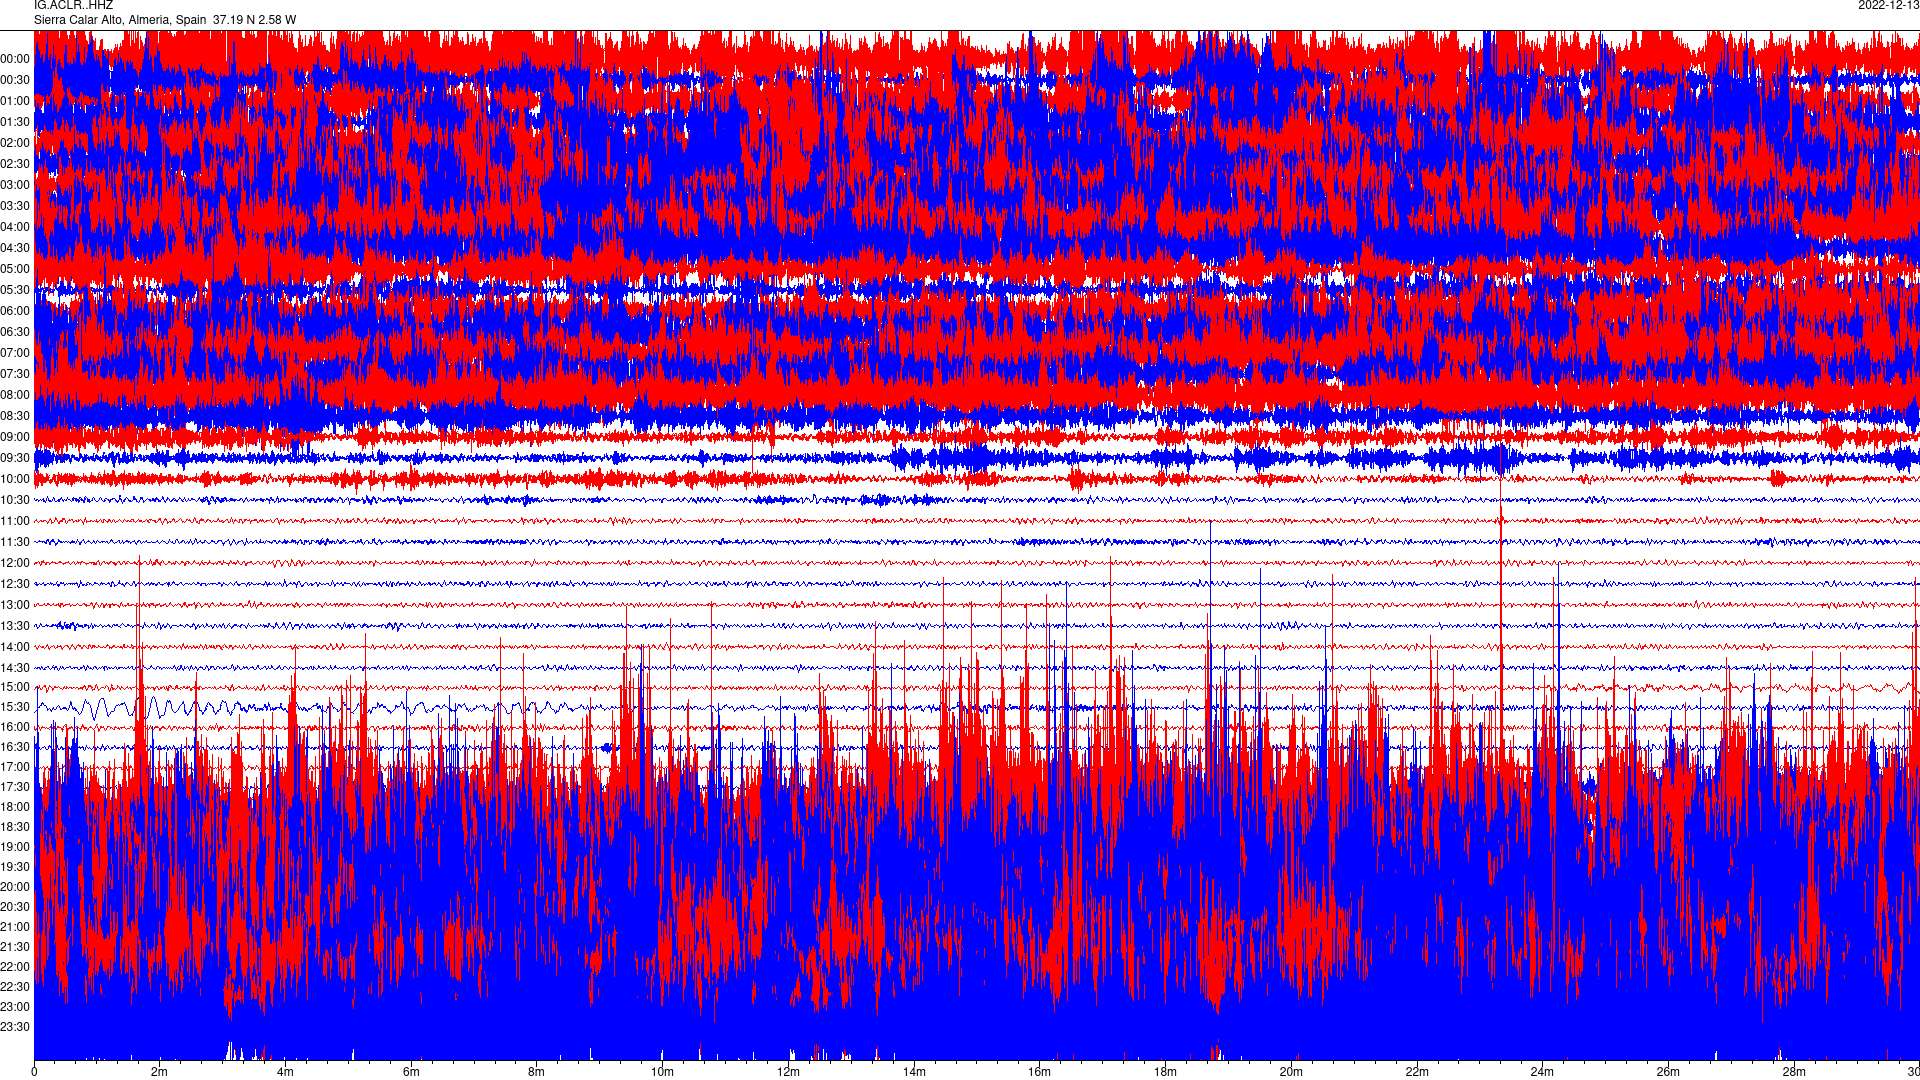Click the 2m tick on minute axis
This screenshot has height=1080, width=1920.
(x=160, y=1072)
